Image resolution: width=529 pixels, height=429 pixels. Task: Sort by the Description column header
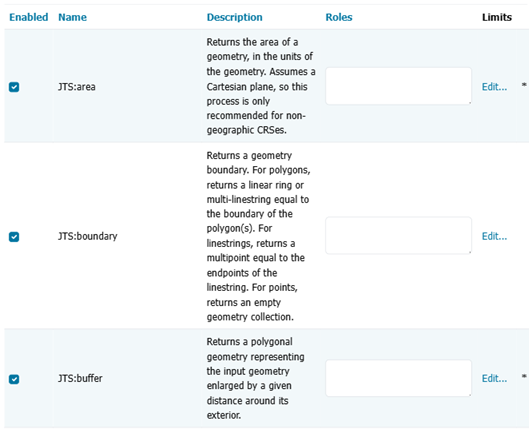(x=234, y=17)
